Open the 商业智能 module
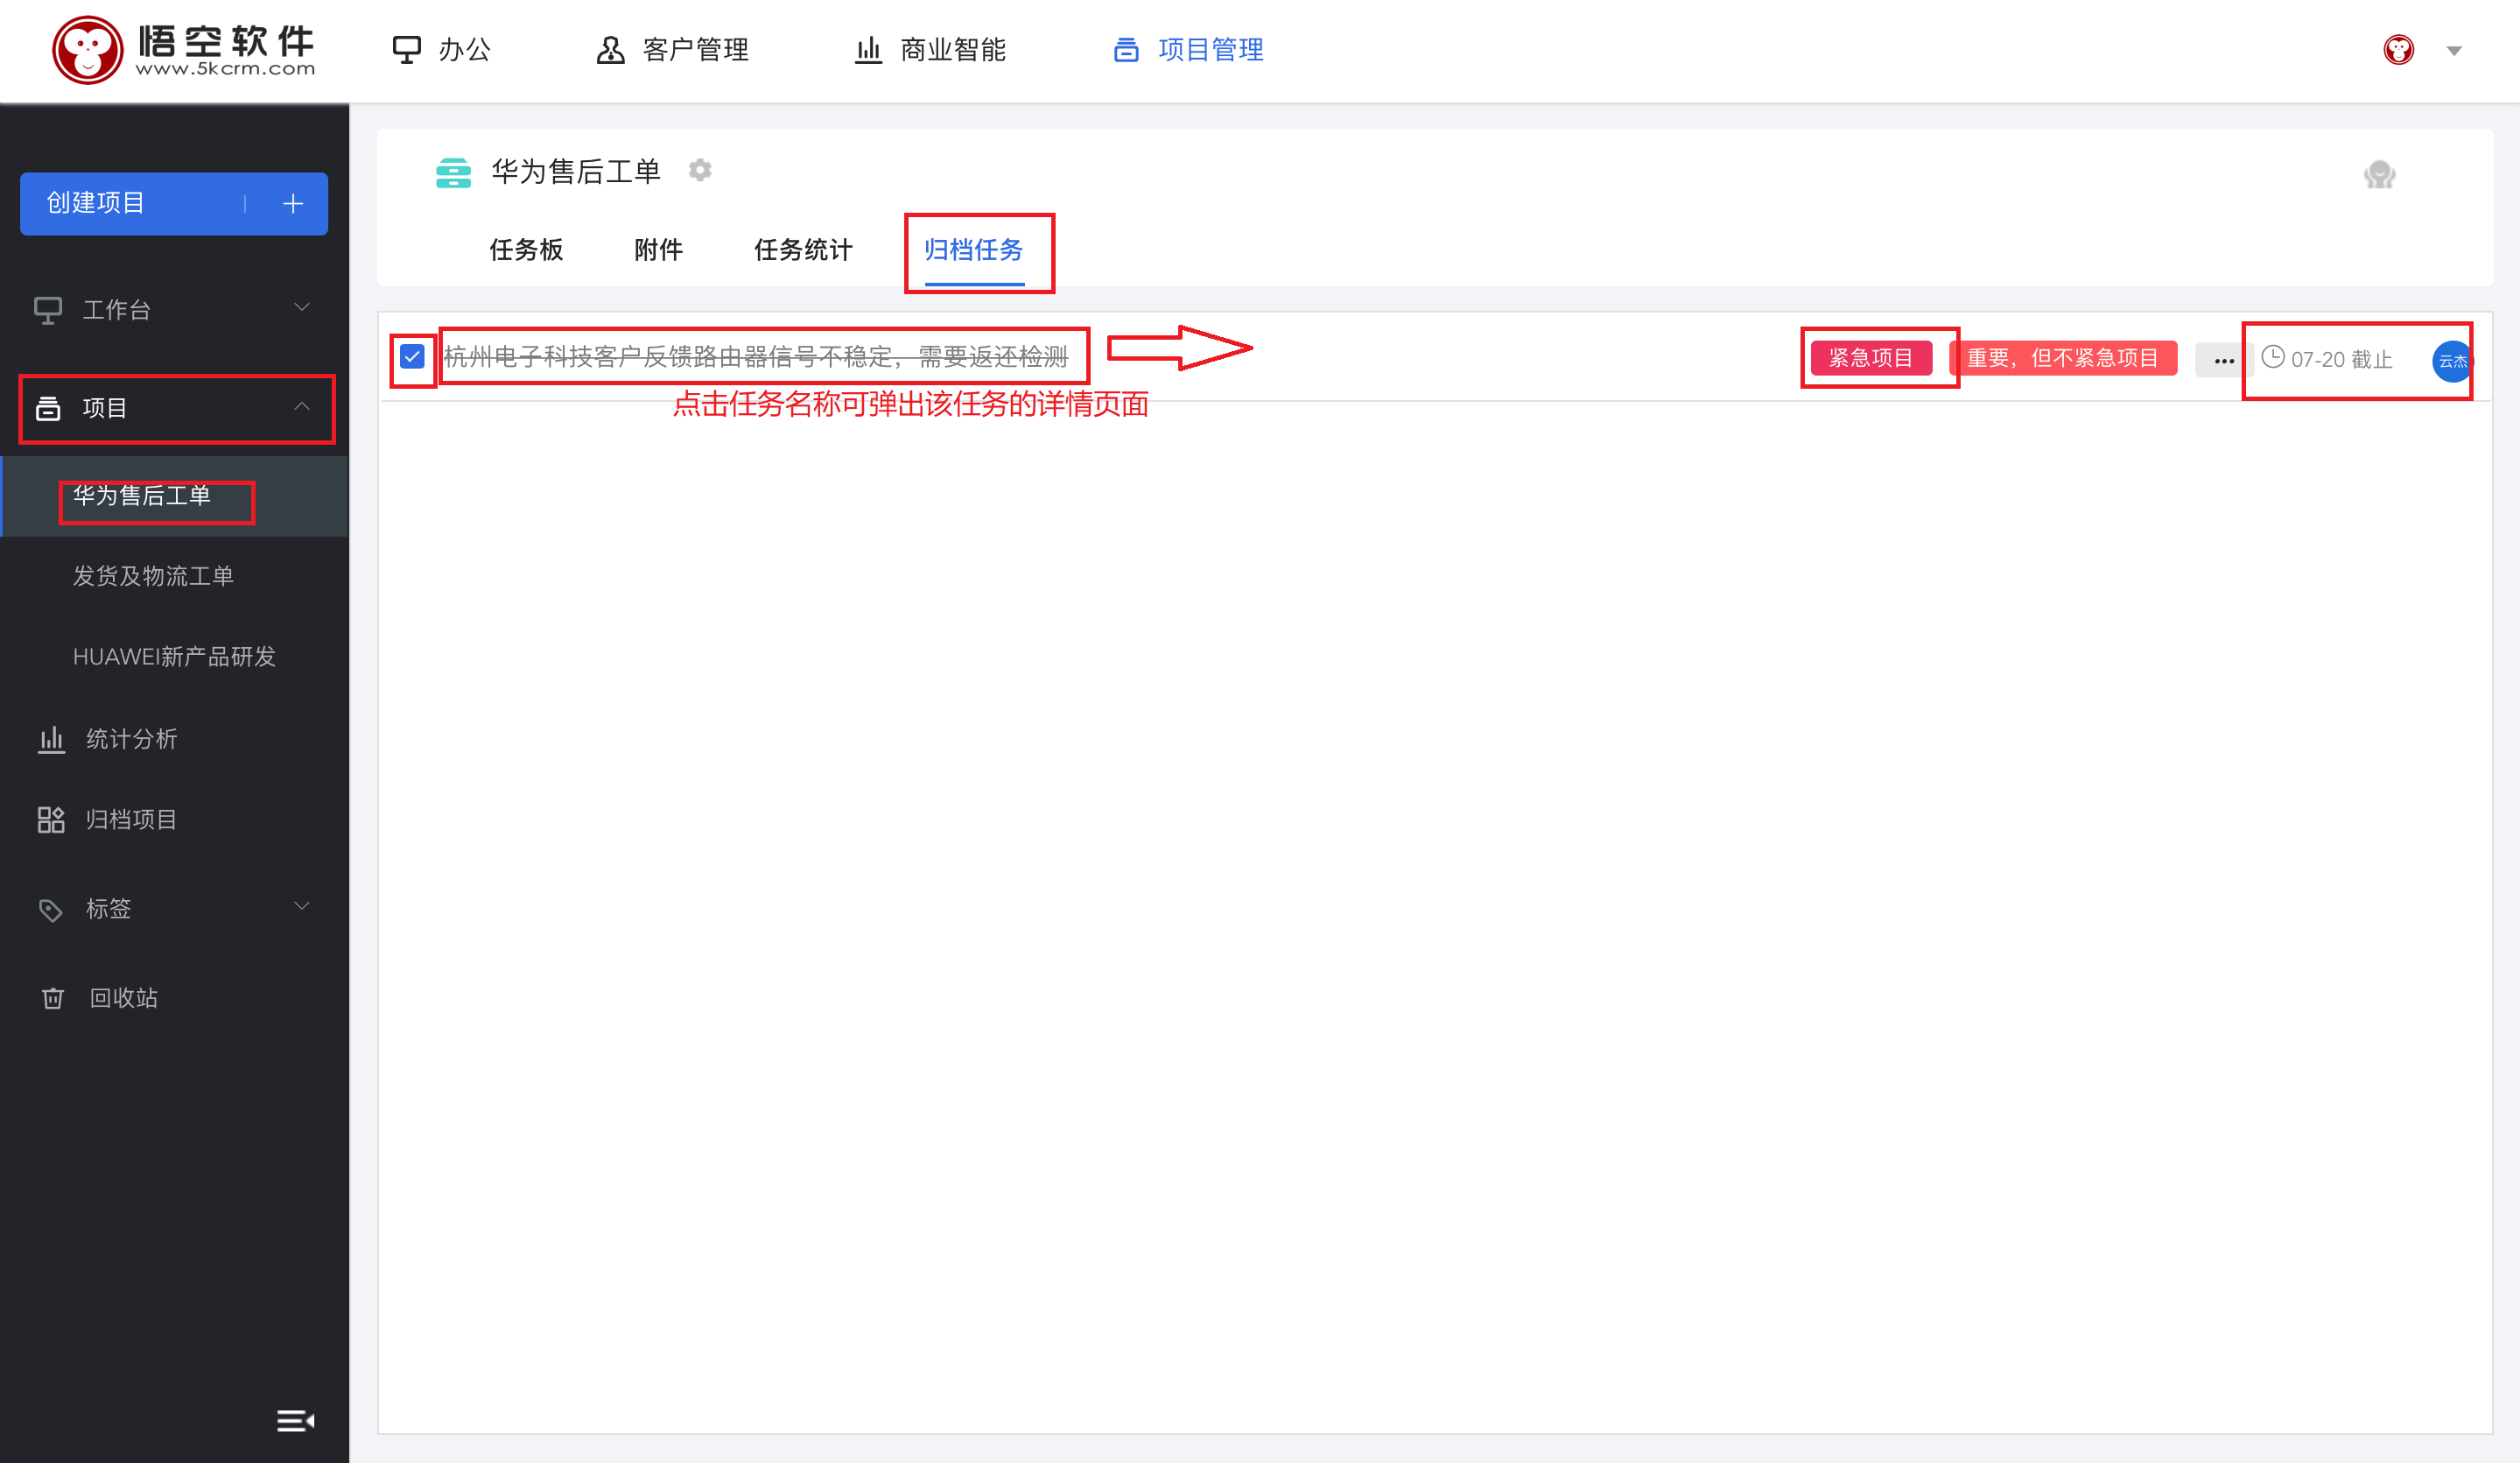Image resolution: width=2520 pixels, height=1463 pixels. (930, 50)
